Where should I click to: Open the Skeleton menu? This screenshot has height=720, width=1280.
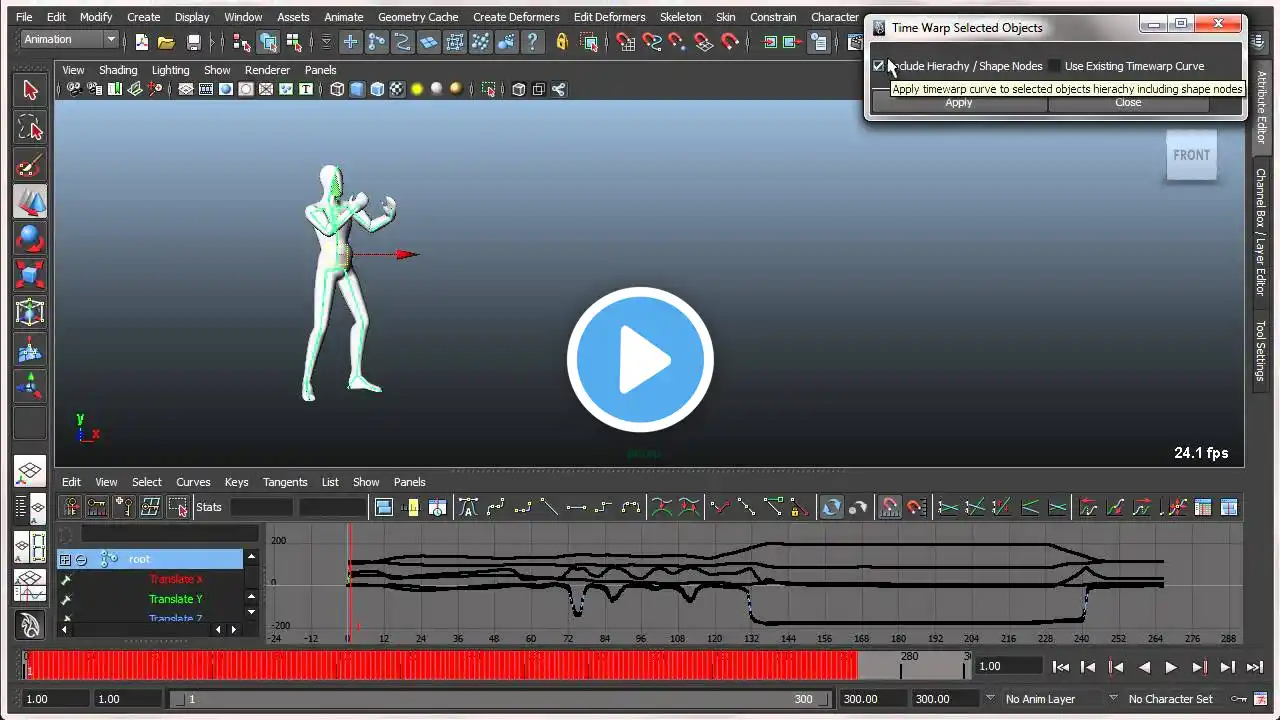click(x=680, y=17)
